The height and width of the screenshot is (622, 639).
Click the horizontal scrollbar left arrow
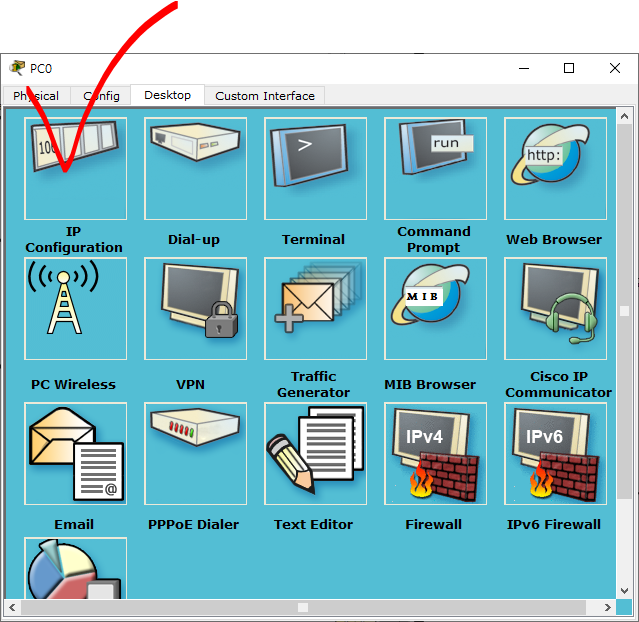12,607
